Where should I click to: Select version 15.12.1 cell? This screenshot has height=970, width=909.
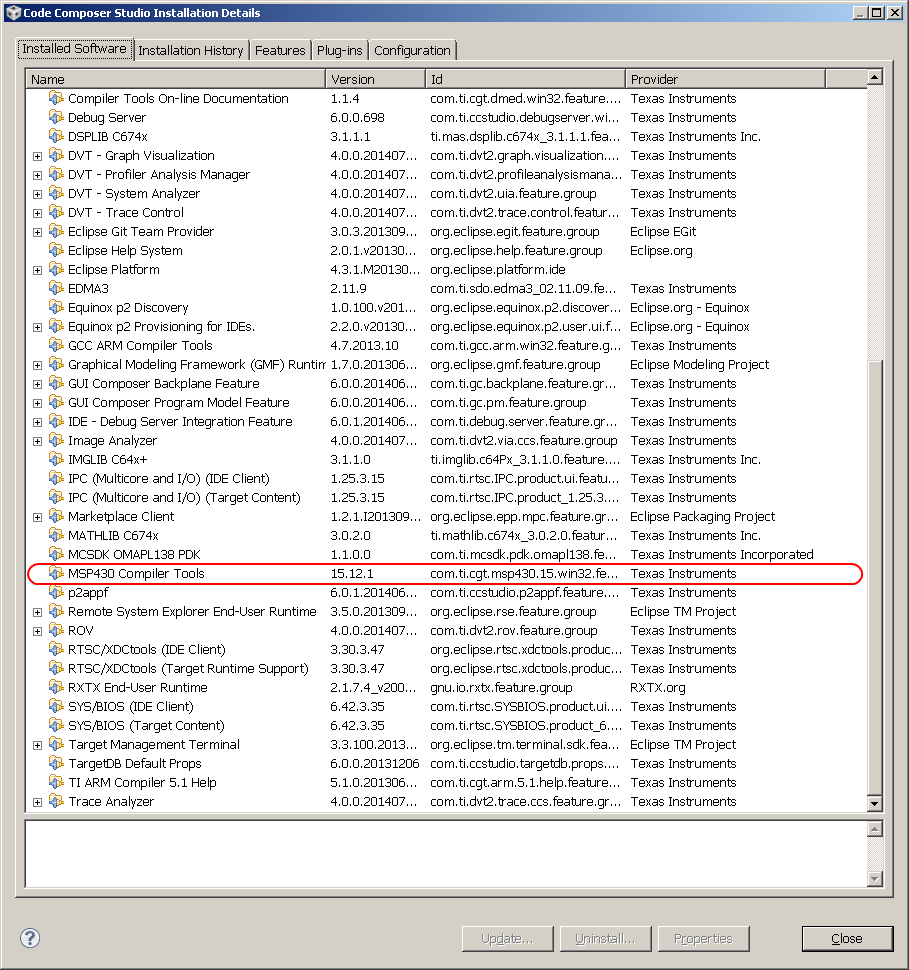pyautogui.click(x=351, y=573)
